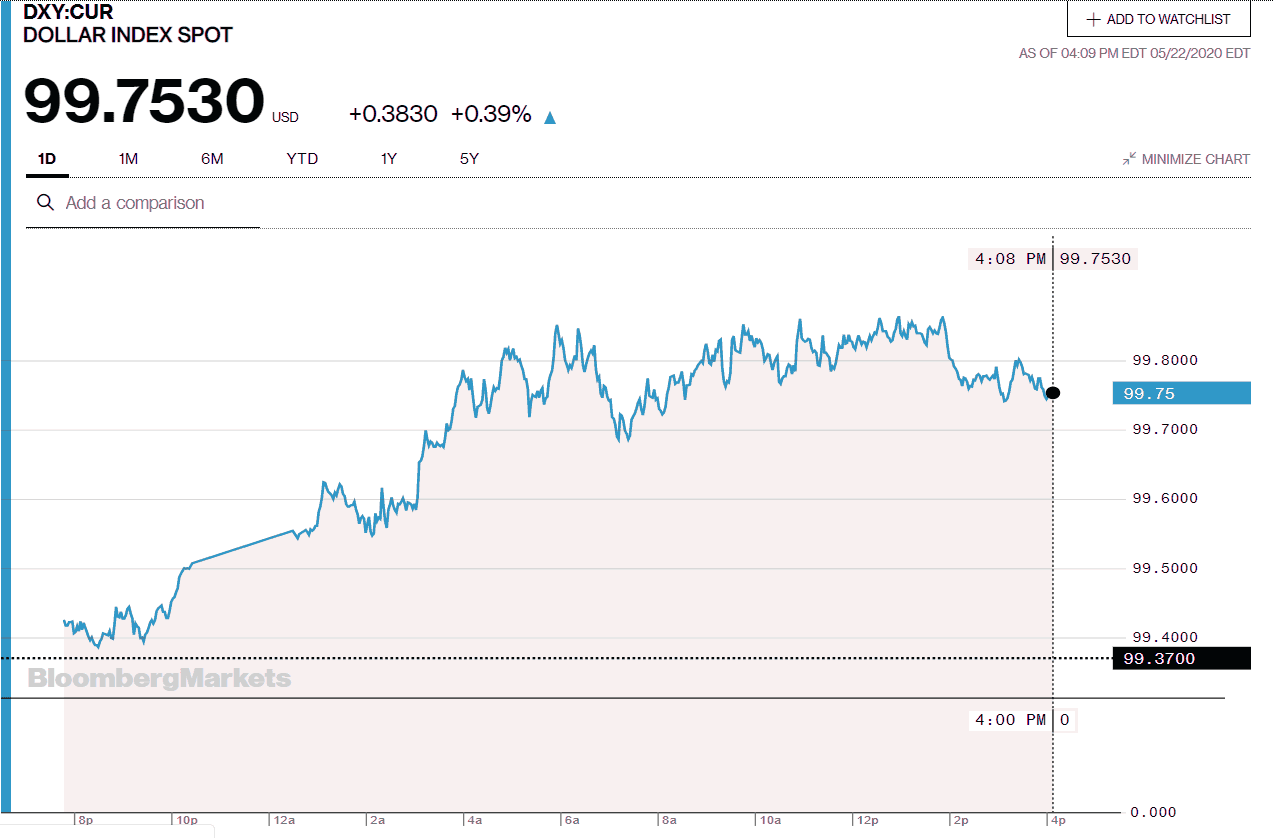This screenshot has width=1274, height=838.
Task: Click the 12p marker on the time axis
Action: point(867,820)
